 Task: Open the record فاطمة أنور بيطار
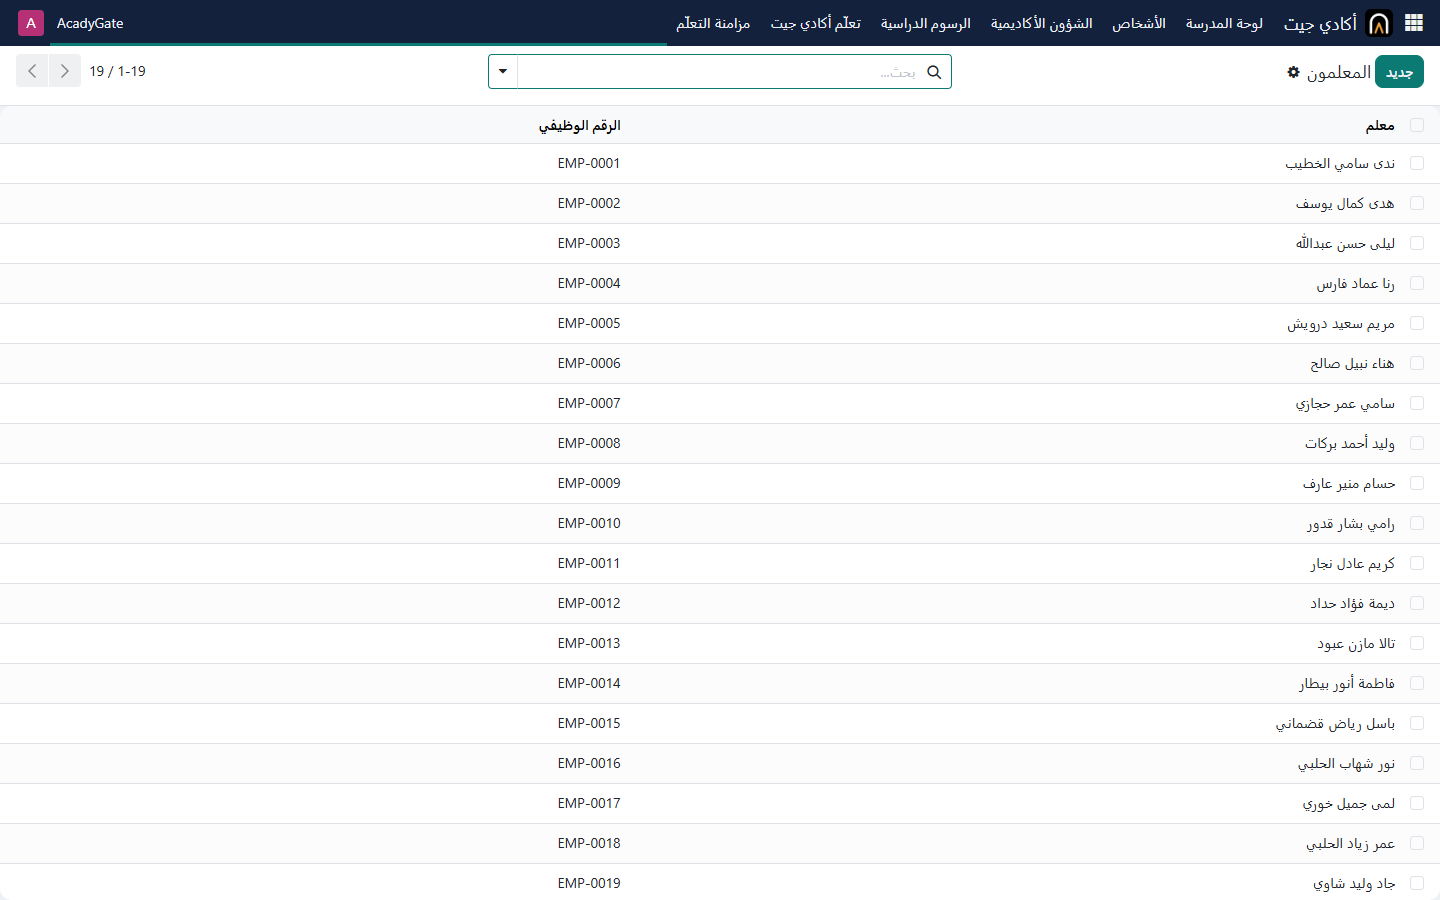(x=1347, y=683)
